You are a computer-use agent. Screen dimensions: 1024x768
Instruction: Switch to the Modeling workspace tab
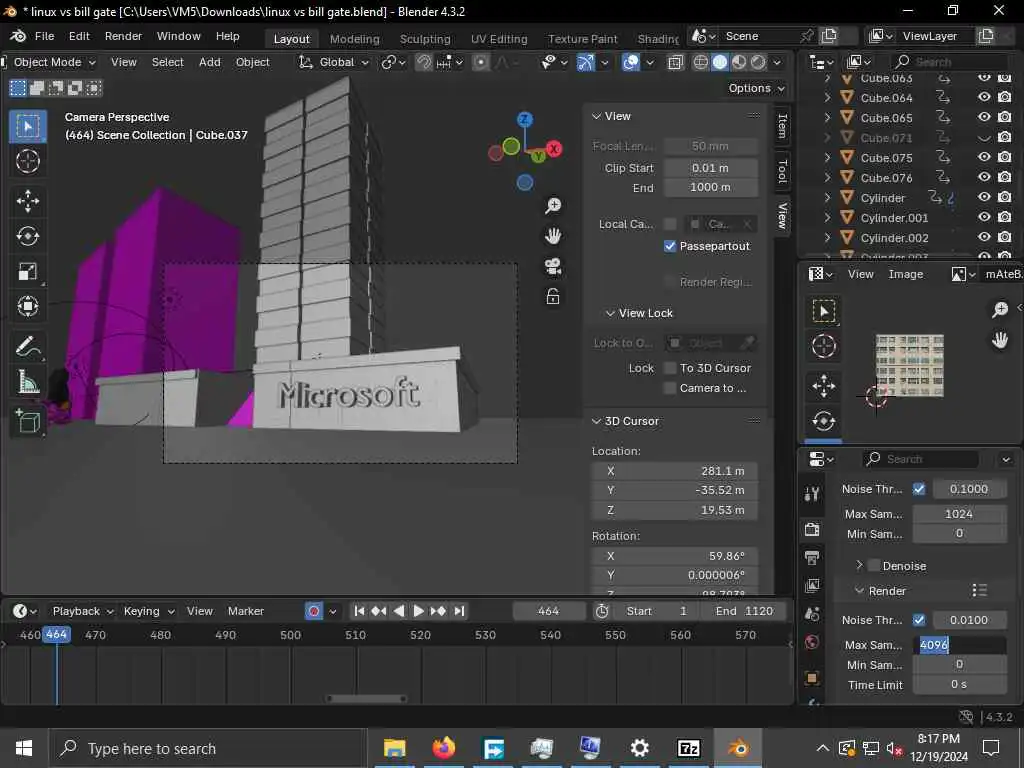tap(355, 39)
